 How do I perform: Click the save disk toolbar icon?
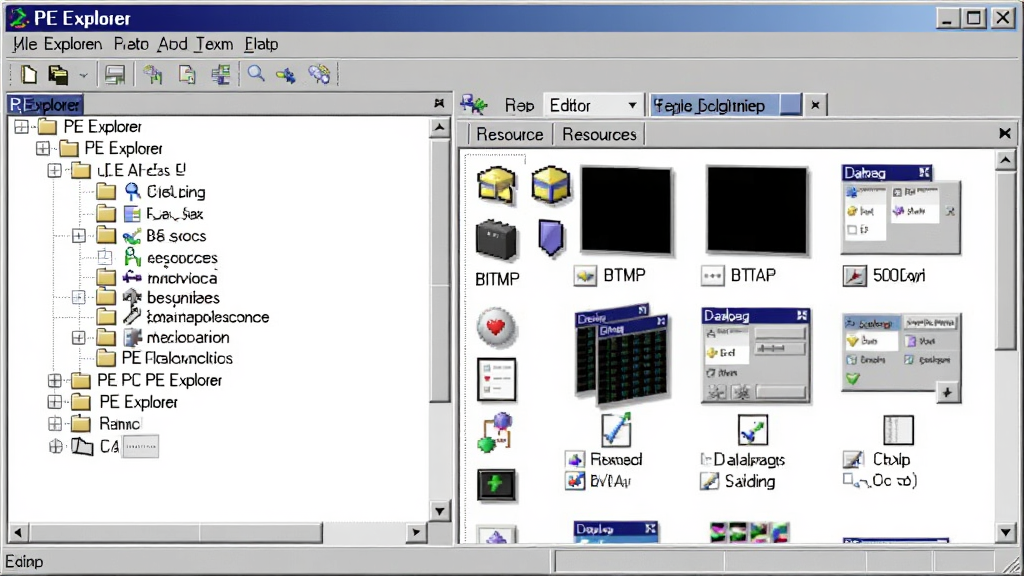tap(115, 74)
